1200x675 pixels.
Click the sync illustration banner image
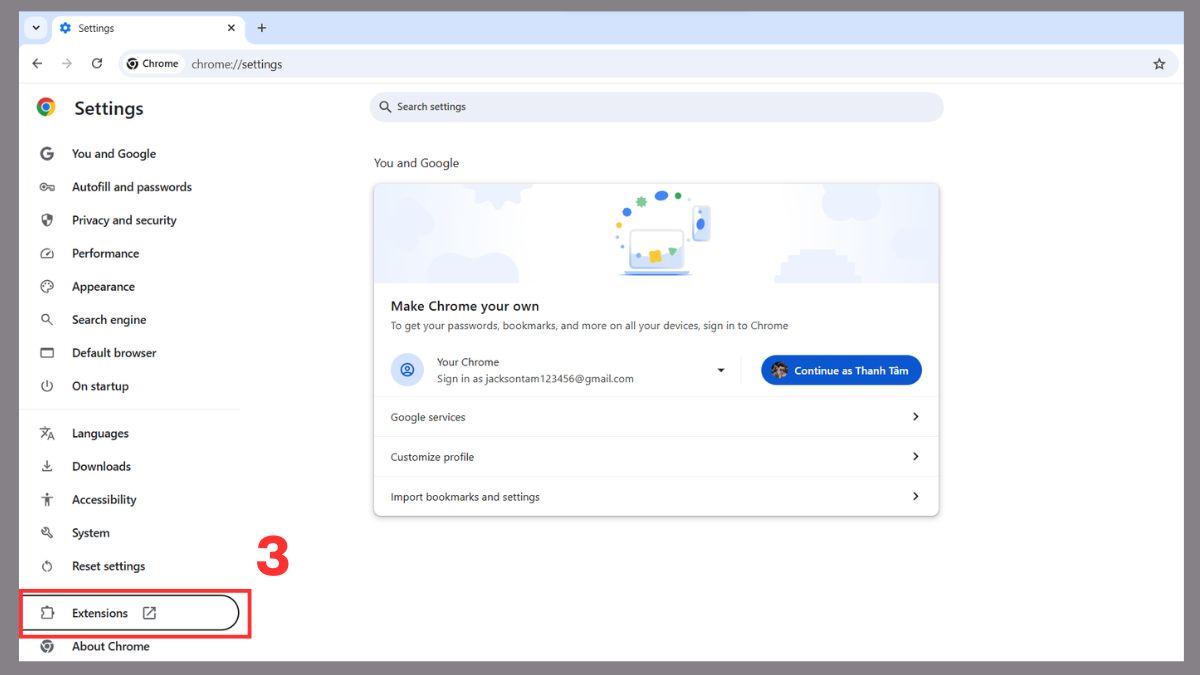[x=656, y=234]
